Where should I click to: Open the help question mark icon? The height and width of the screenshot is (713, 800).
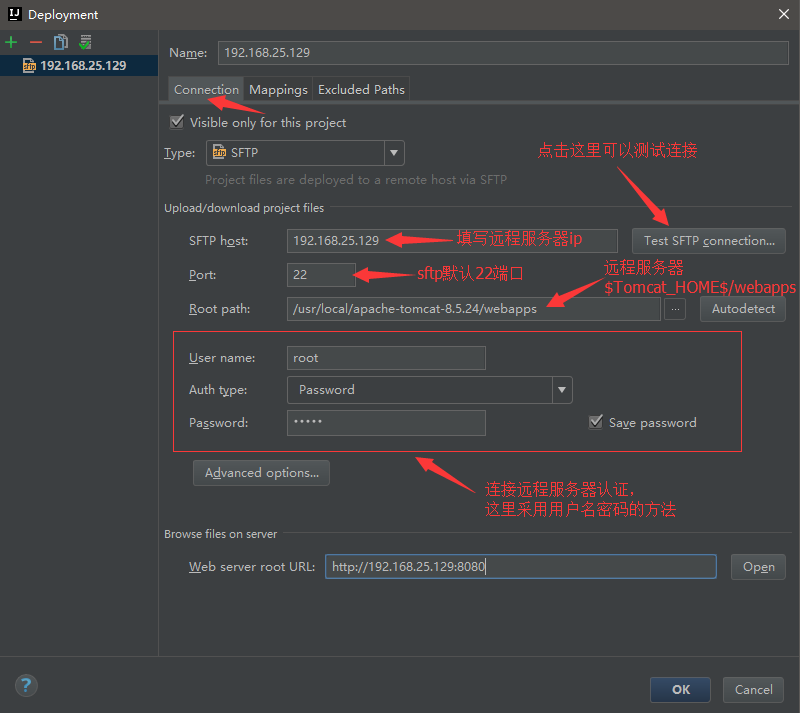tap(26, 685)
